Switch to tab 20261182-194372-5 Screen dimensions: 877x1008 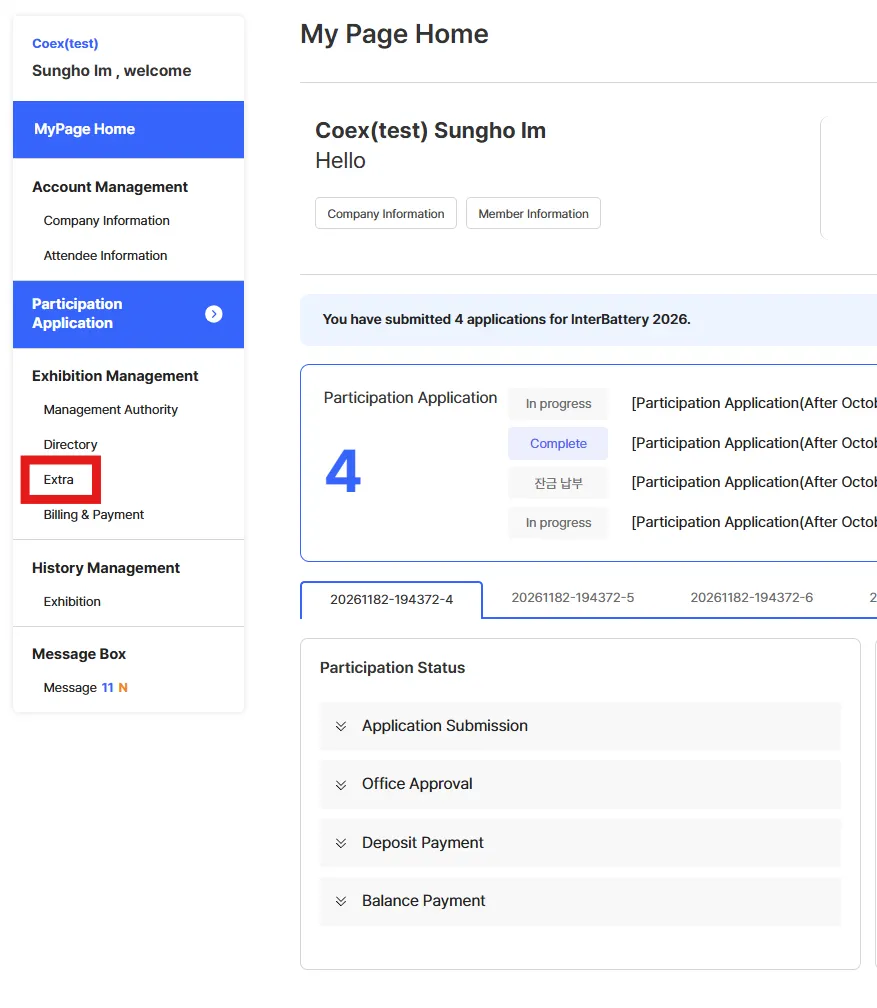(573, 598)
